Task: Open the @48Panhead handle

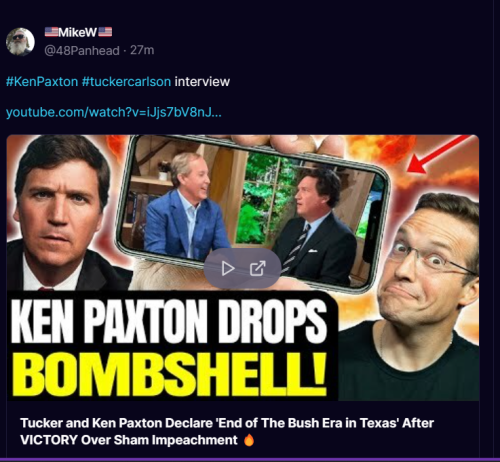Action: pos(82,51)
